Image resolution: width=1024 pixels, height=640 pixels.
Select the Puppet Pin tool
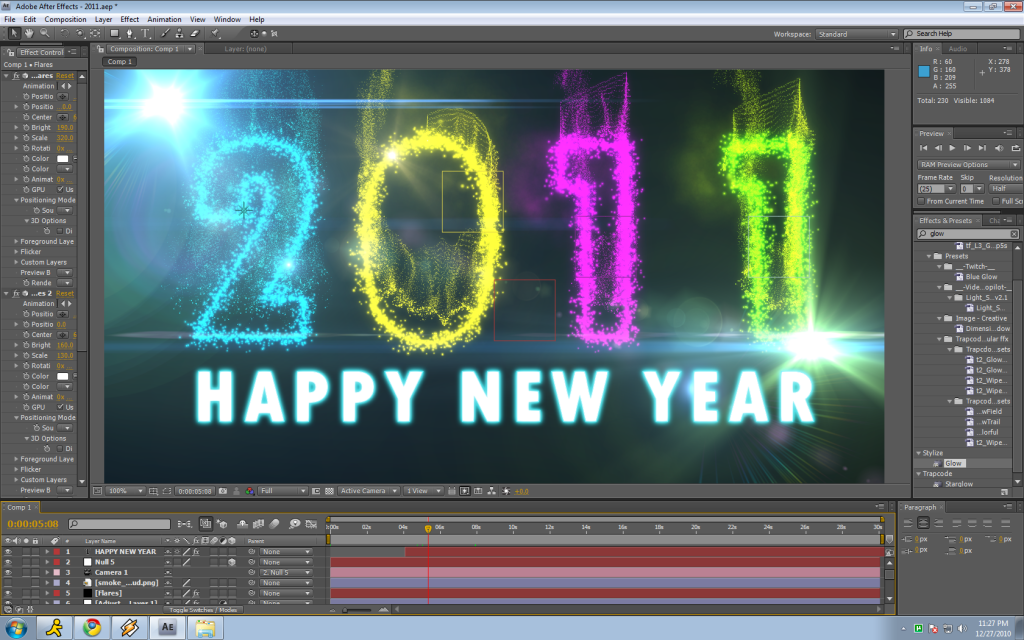tap(215, 33)
